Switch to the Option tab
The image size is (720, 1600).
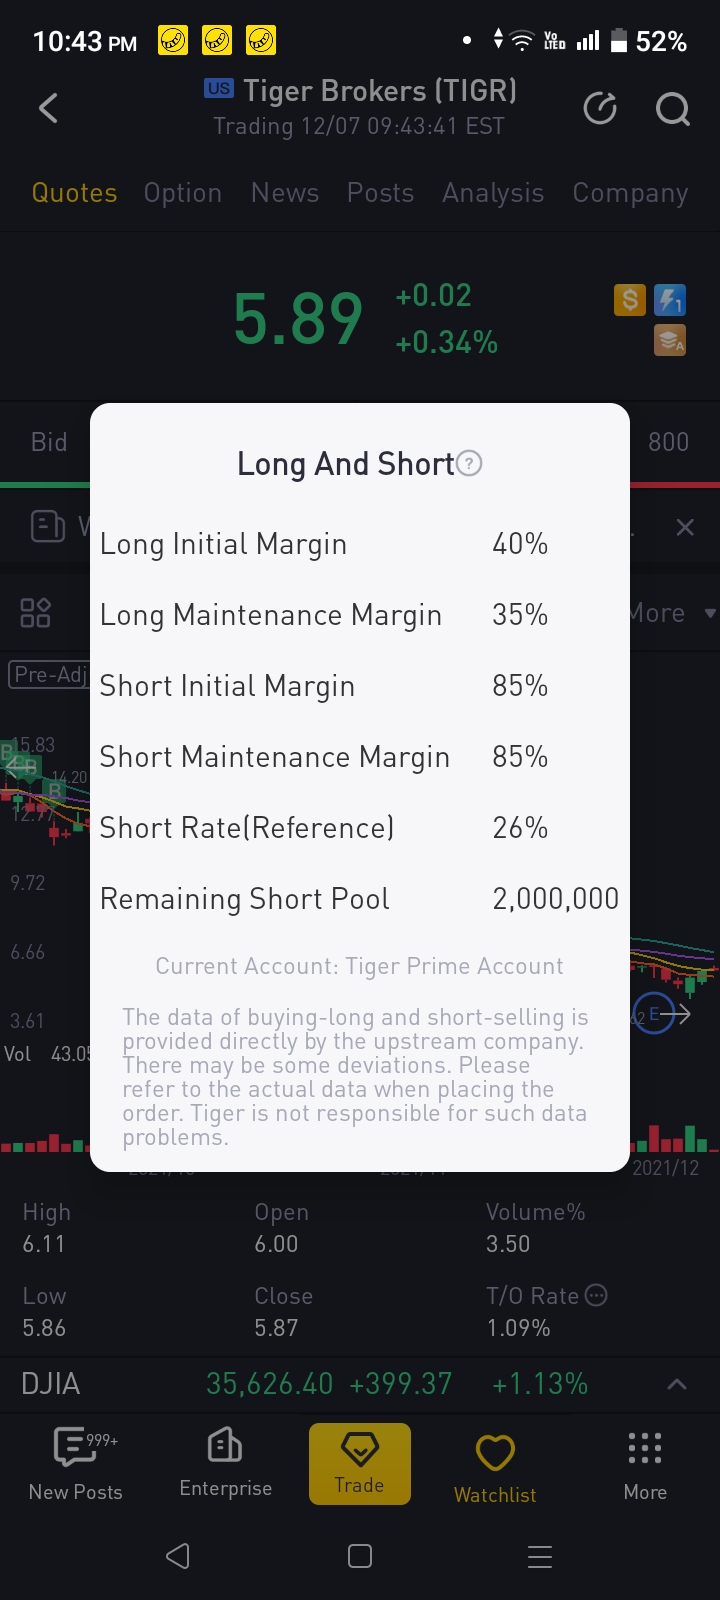tap(183, 193)
